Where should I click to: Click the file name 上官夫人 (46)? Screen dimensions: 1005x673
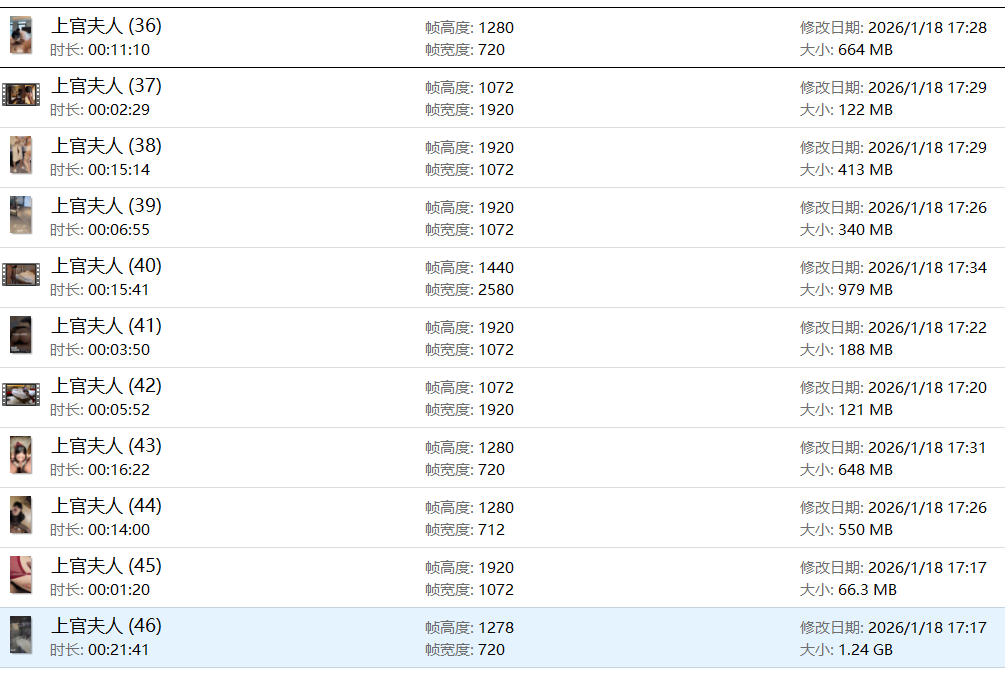[x=106, y=626]
